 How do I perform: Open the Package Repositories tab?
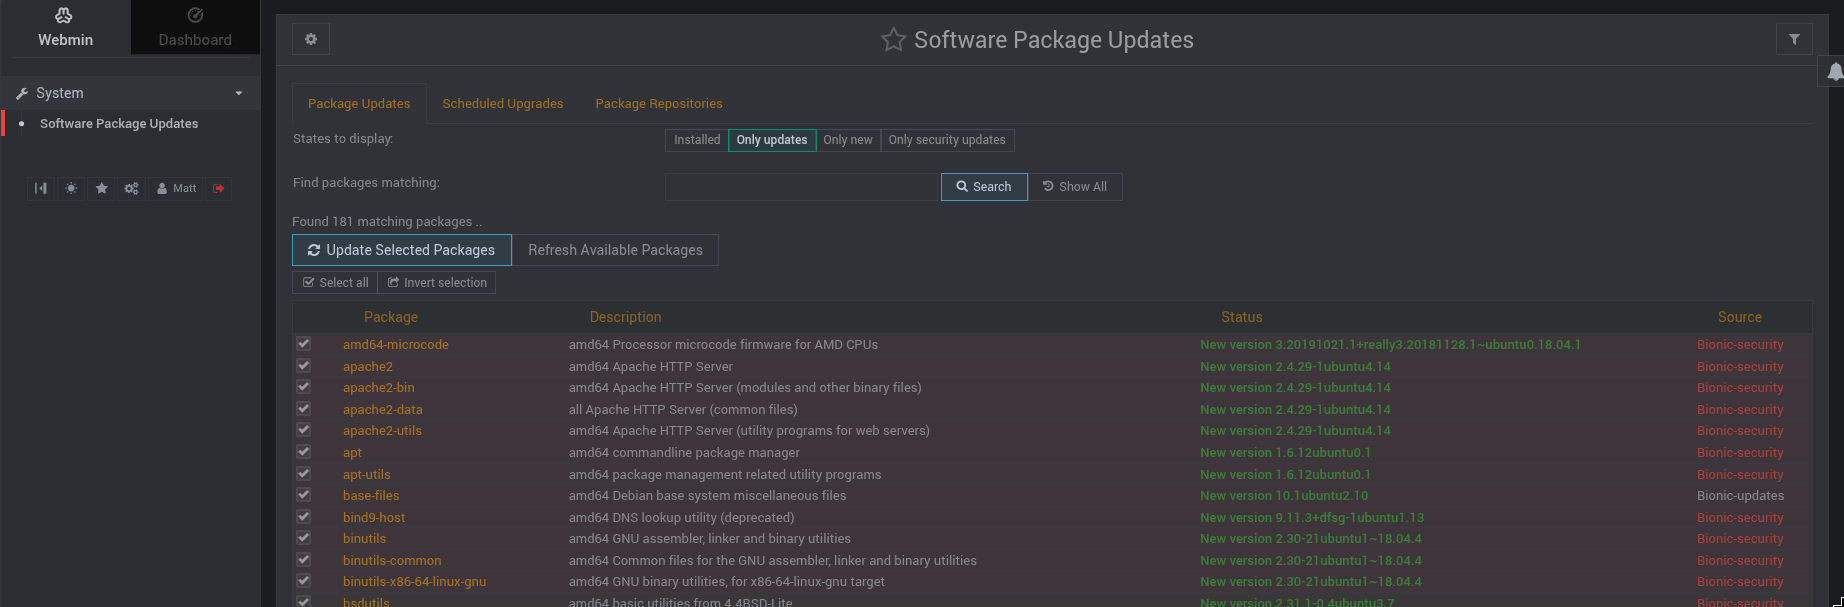659,104
